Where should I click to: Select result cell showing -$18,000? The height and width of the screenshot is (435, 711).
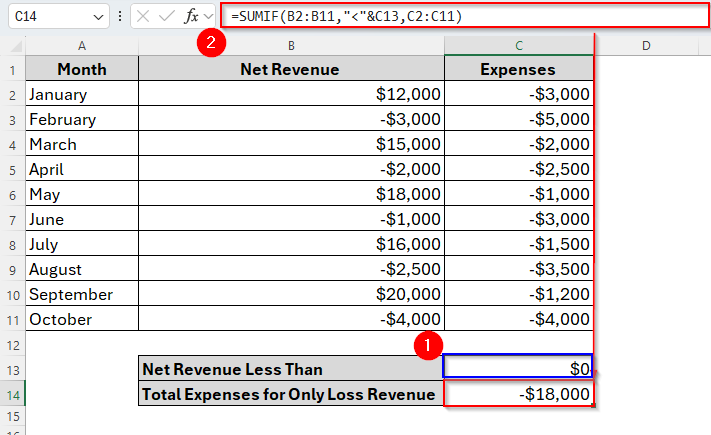coord(518,394)
